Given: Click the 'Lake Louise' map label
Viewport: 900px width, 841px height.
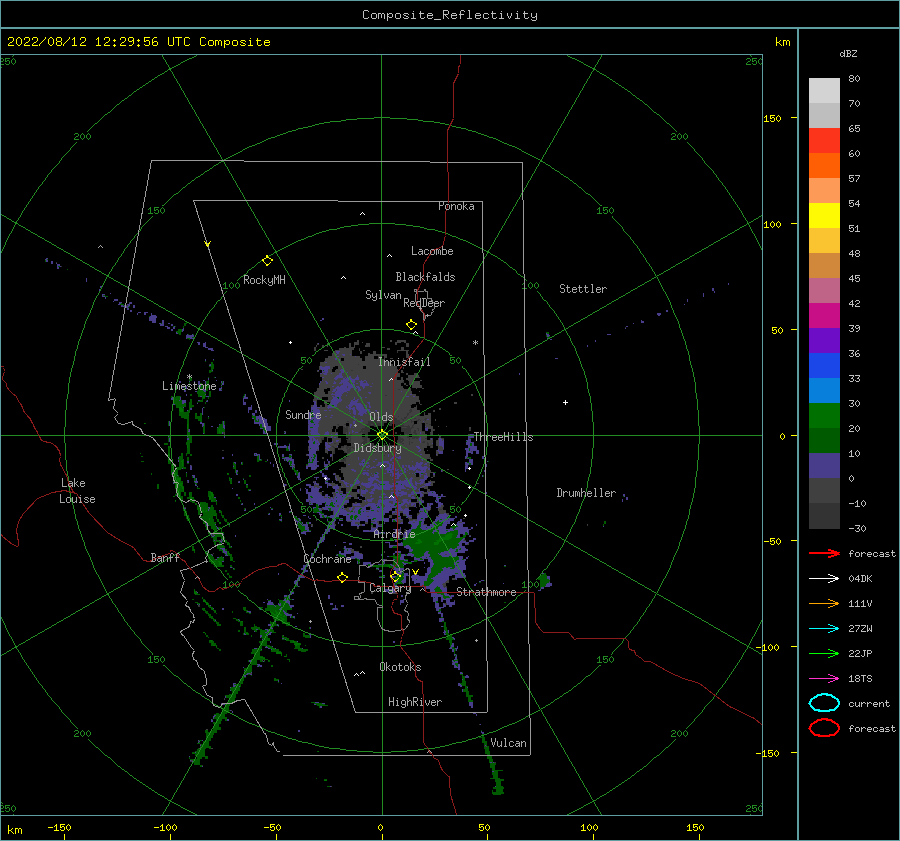Looking at the screenshot, I should [x=77, y=491].
